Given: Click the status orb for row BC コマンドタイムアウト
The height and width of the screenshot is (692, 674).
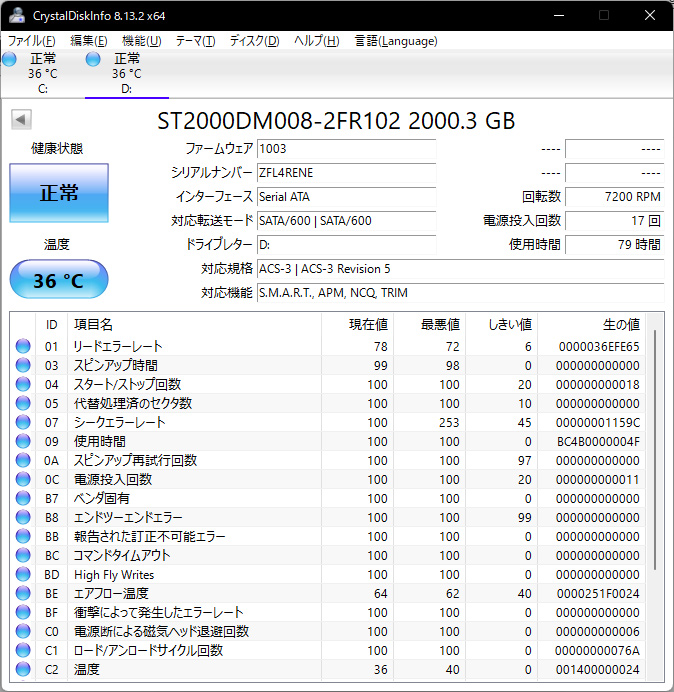Looking at the screenshot, I should [x=23, y=555].
